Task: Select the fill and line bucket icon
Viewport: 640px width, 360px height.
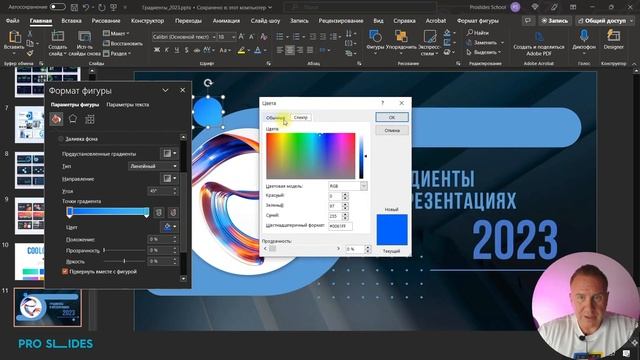Action: [x=56, y=119]
